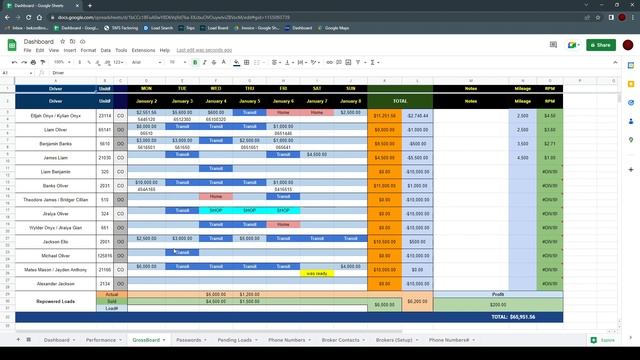640x360 pixels.
Task: Open the horizontal align dropdown
Action: point(276,62)
